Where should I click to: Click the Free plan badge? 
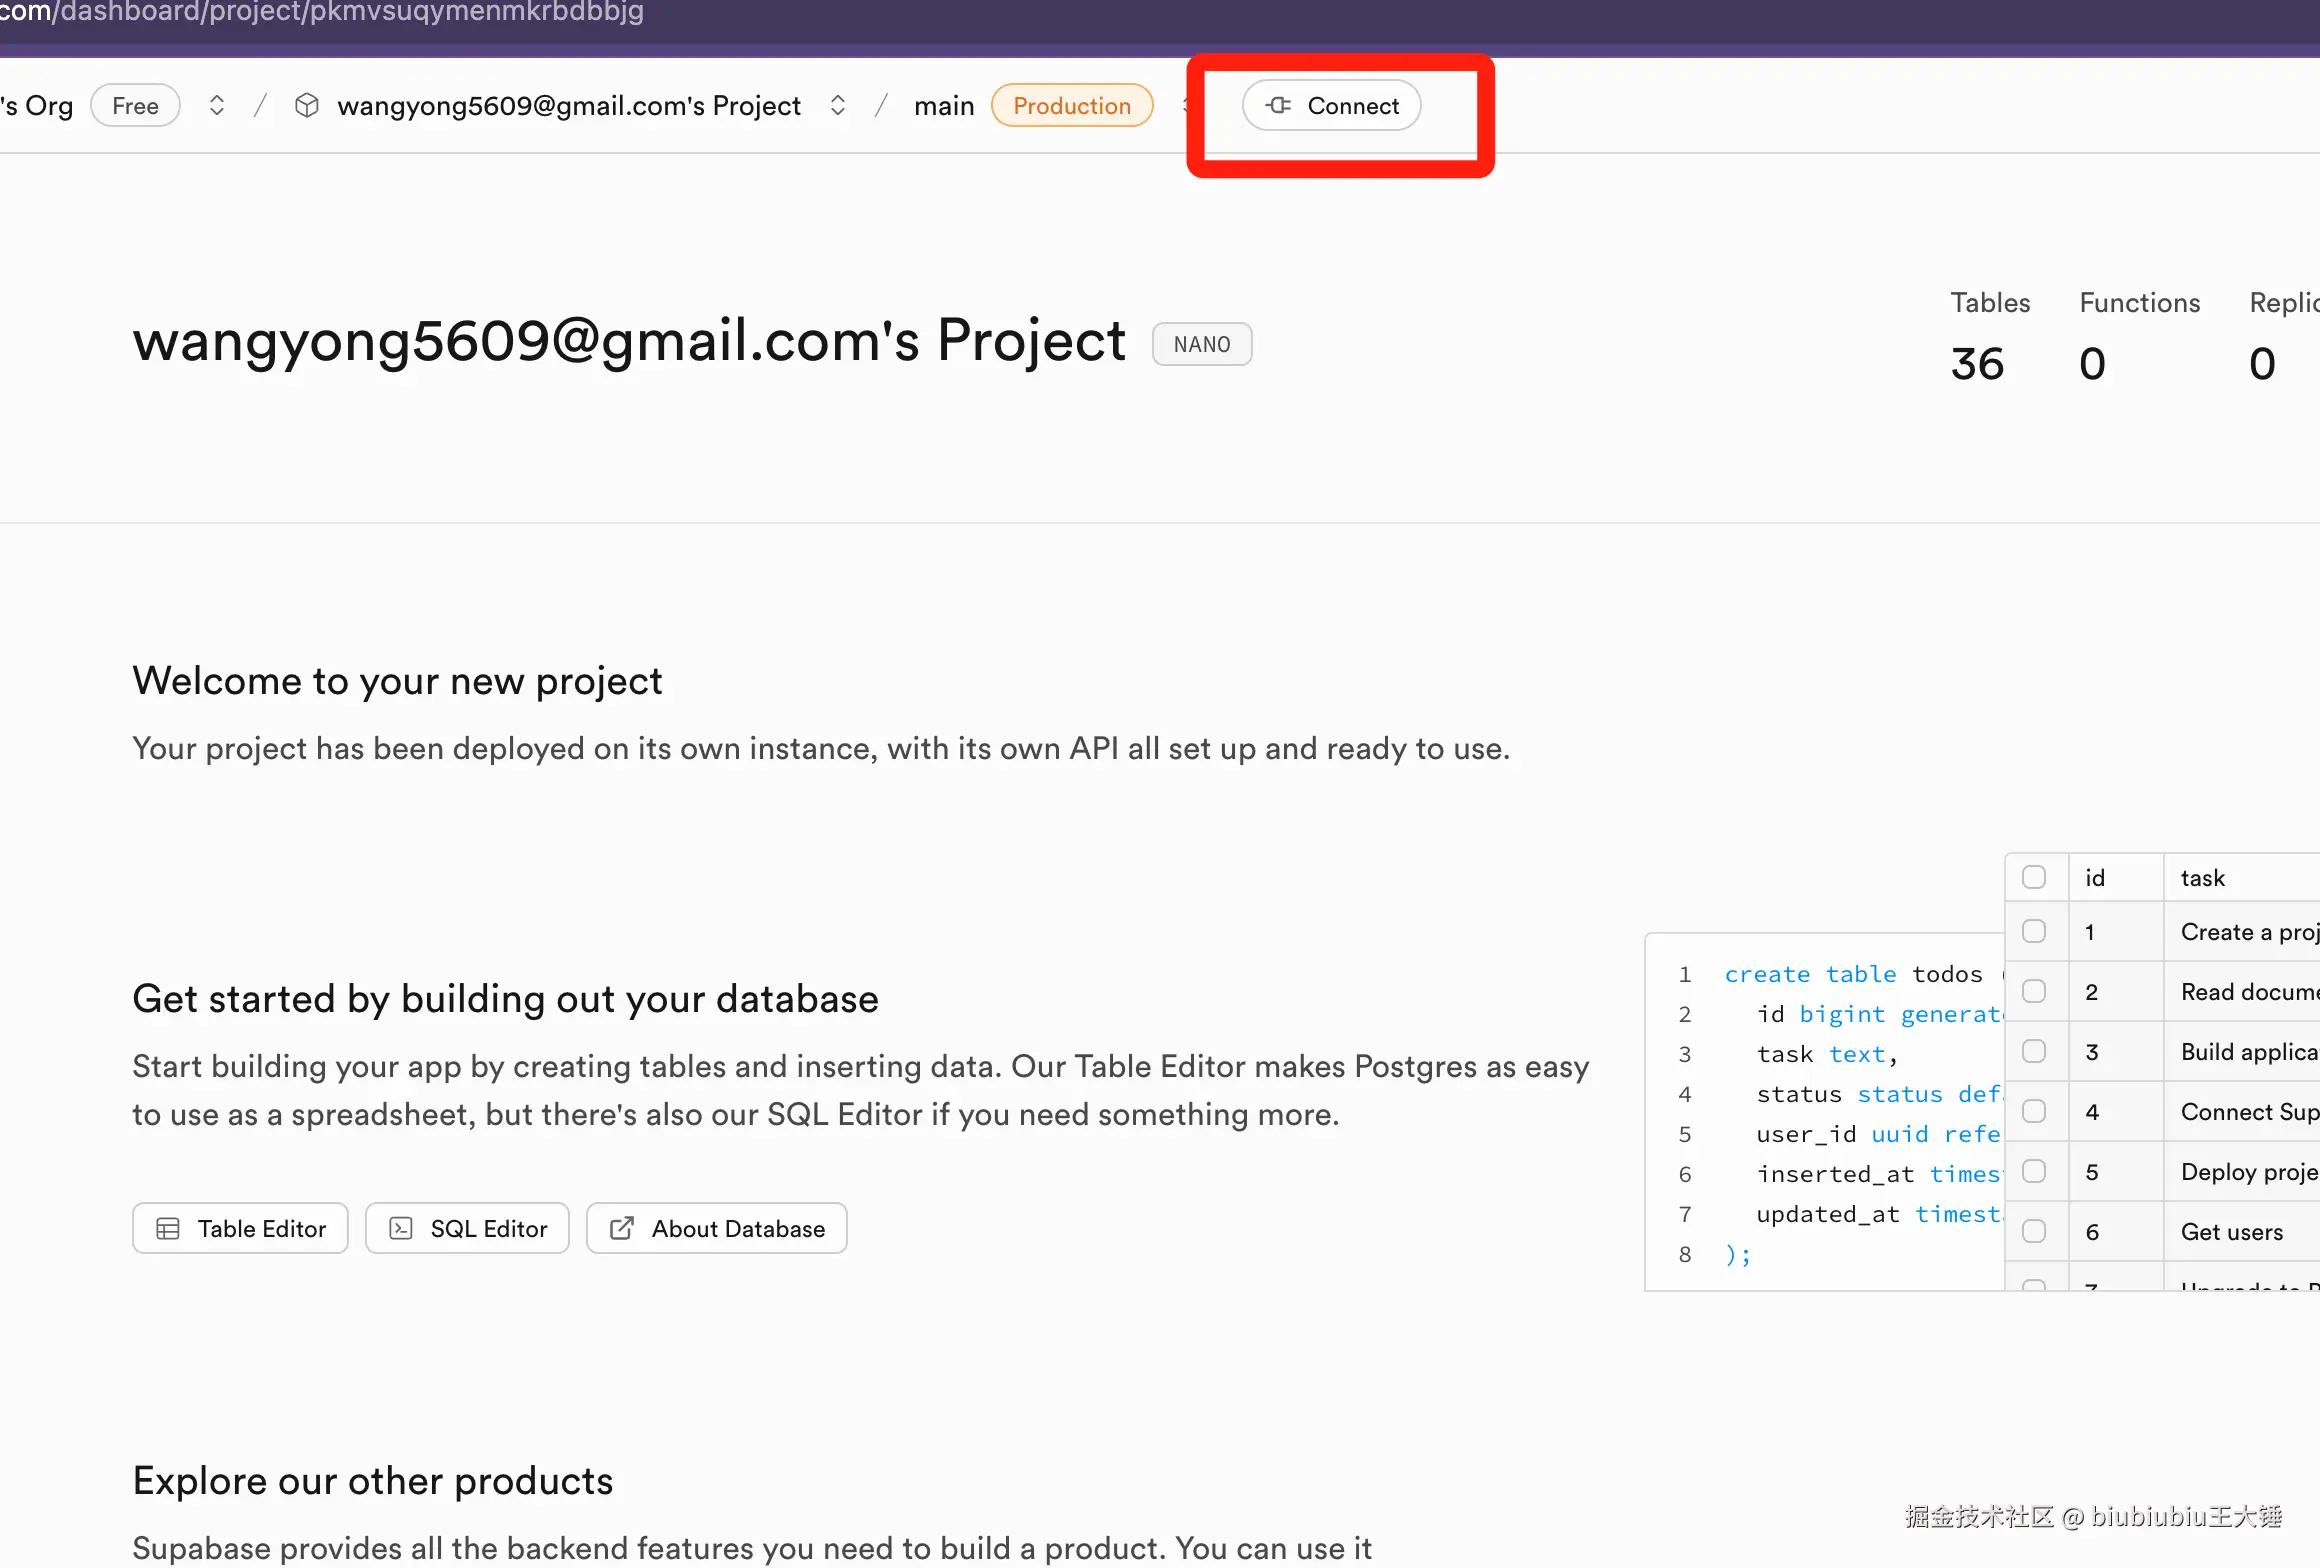[x=135, y=105]
